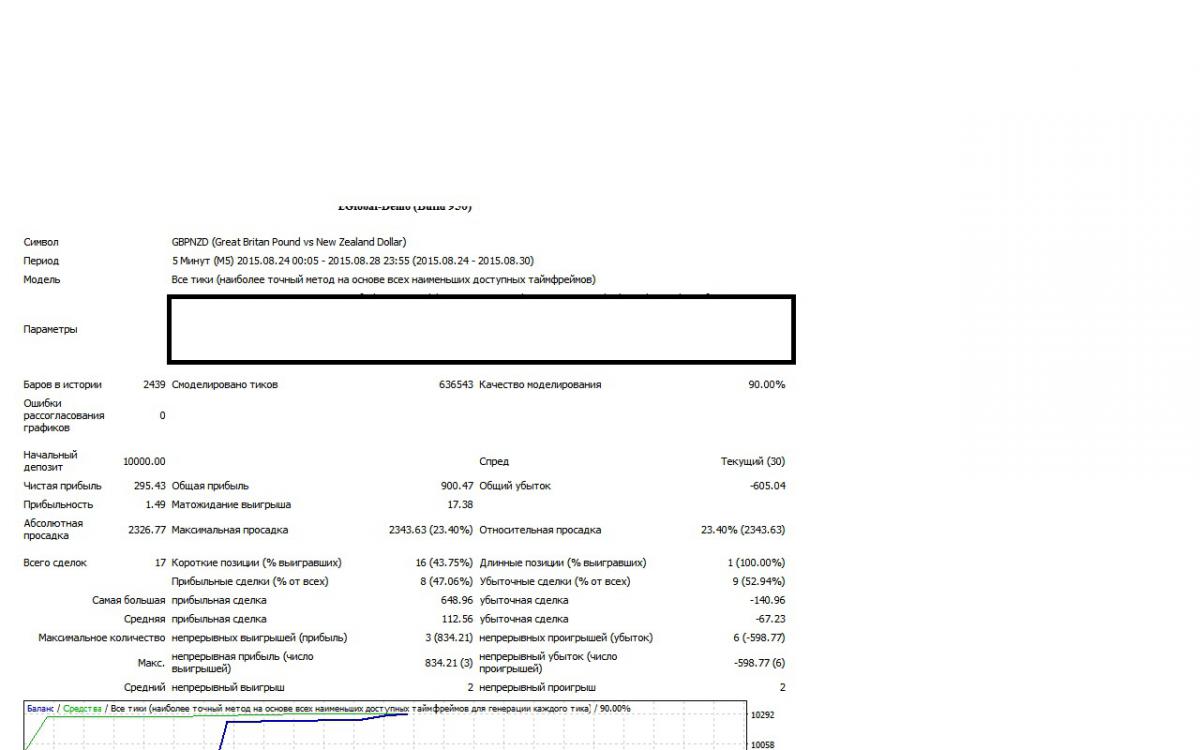Select the '5 Минут (M5) 2015.08.24 00:05' period value
Viewport: 1200px width, 750px height.
coord(246,261)
